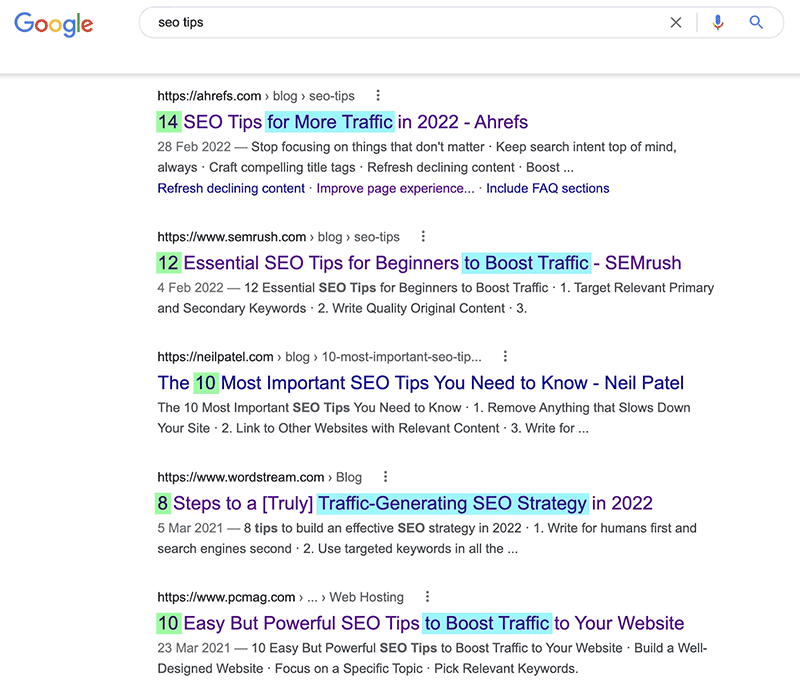Open '10 Easy But Powerful SEO Tips' result

click(420, 623)
